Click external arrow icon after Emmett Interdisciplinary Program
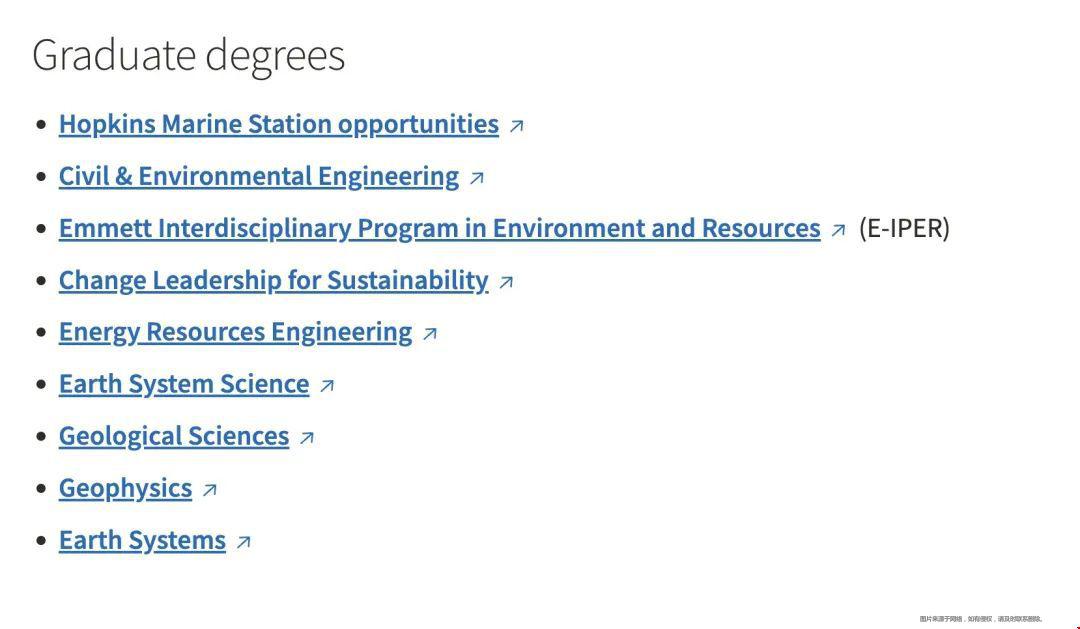 (x=838, y=230)
